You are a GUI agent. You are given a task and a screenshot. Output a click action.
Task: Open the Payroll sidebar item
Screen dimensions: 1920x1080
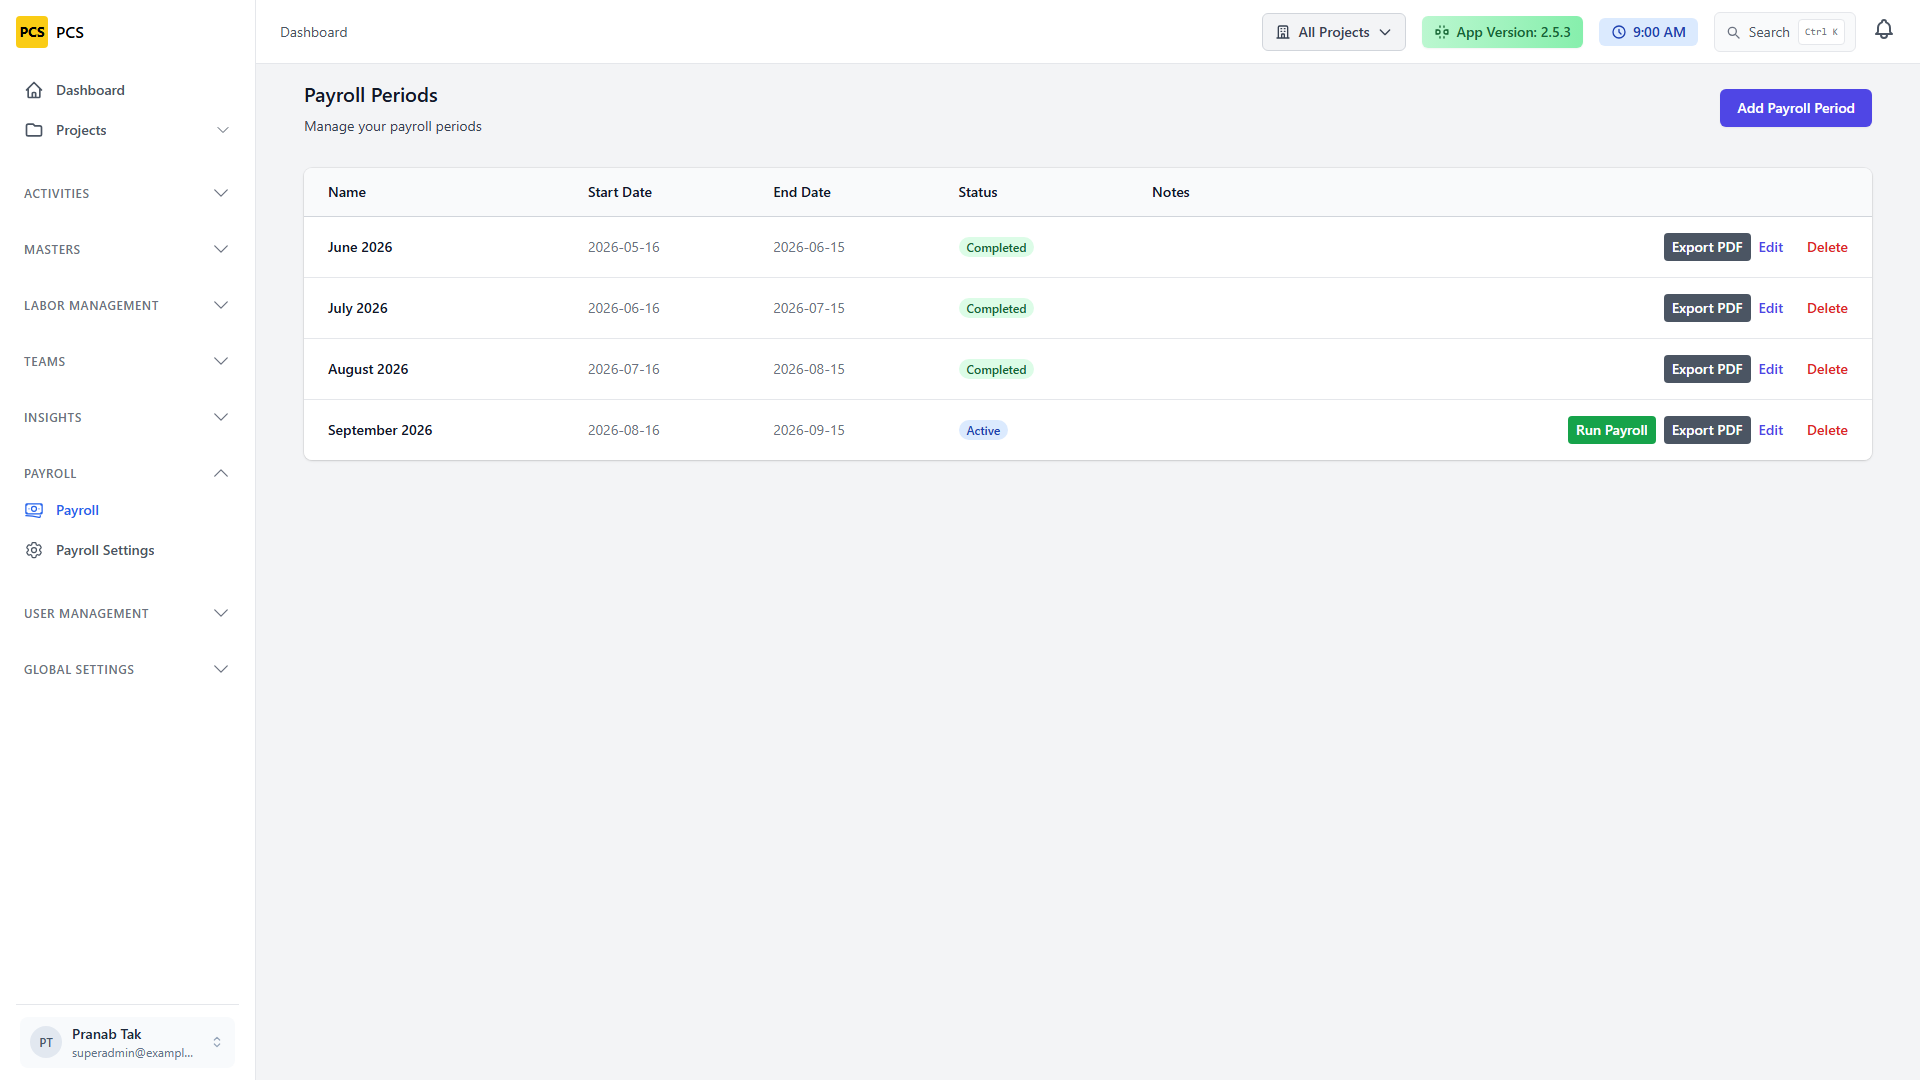127,510
